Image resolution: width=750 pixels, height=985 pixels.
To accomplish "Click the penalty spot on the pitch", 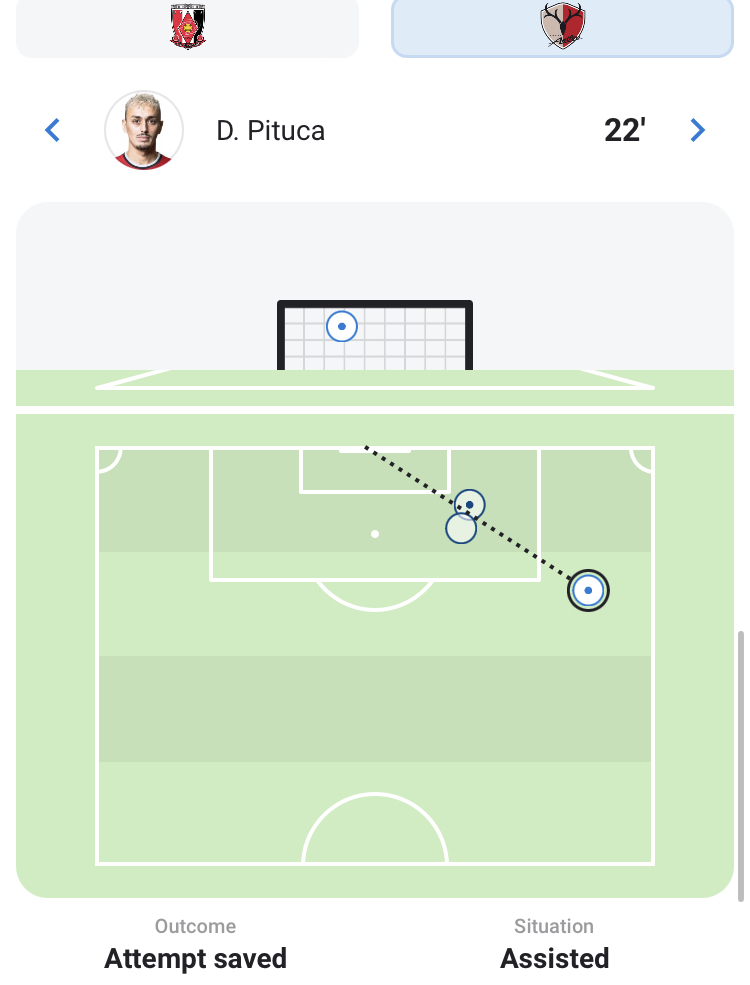I will click(x=375, y=534).
